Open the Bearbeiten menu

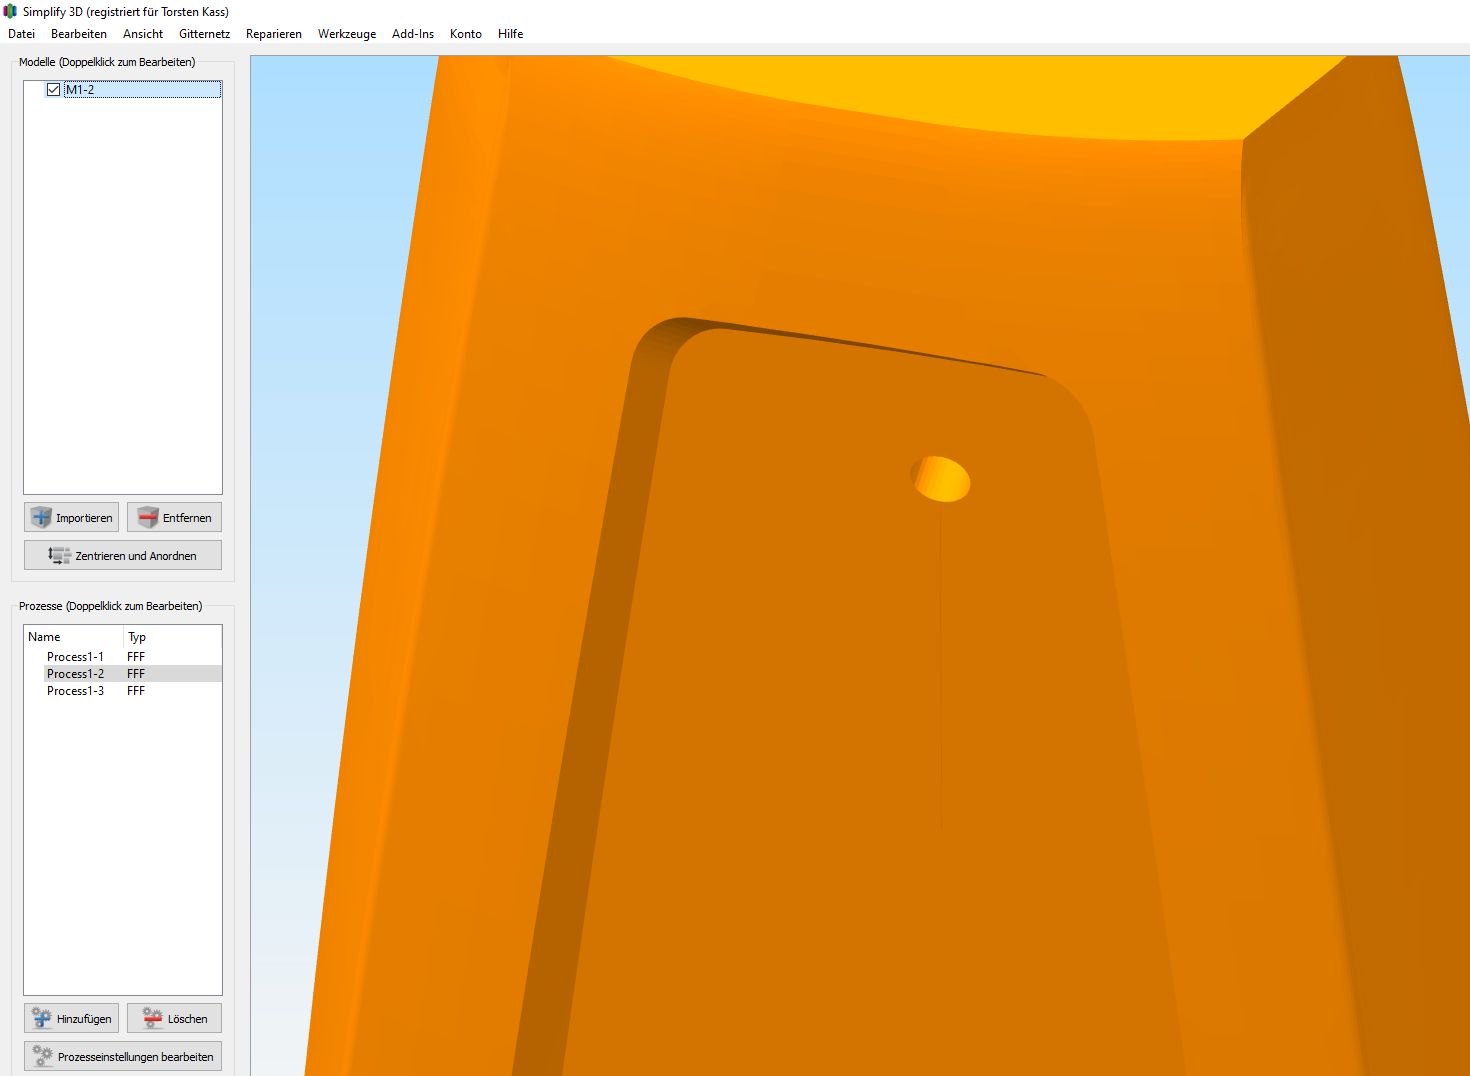79,34
